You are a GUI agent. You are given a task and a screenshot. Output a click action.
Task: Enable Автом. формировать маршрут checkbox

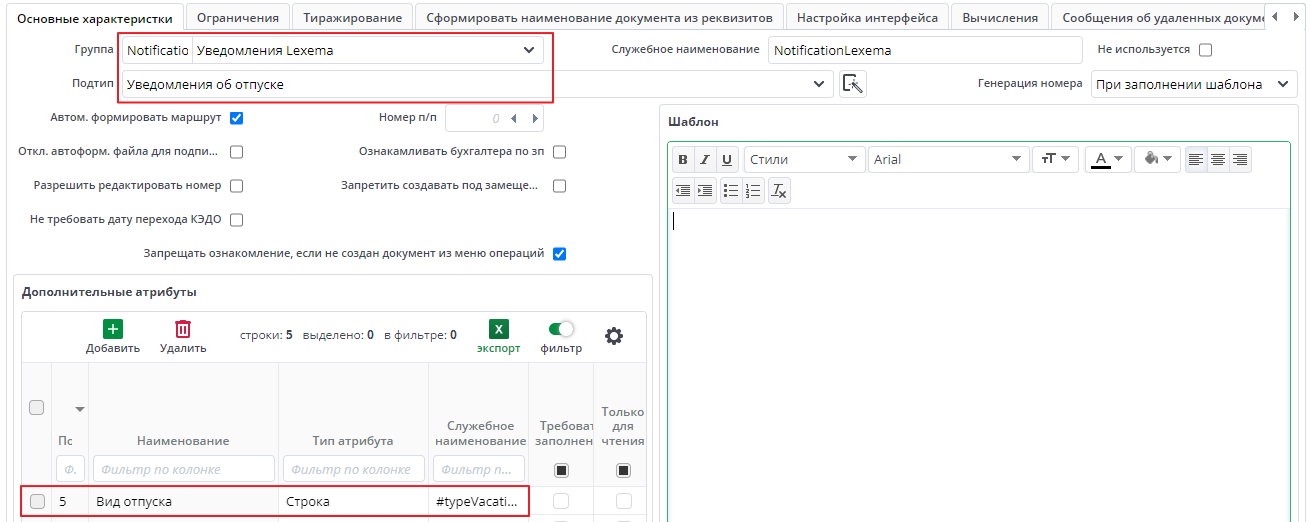(237, 118)
